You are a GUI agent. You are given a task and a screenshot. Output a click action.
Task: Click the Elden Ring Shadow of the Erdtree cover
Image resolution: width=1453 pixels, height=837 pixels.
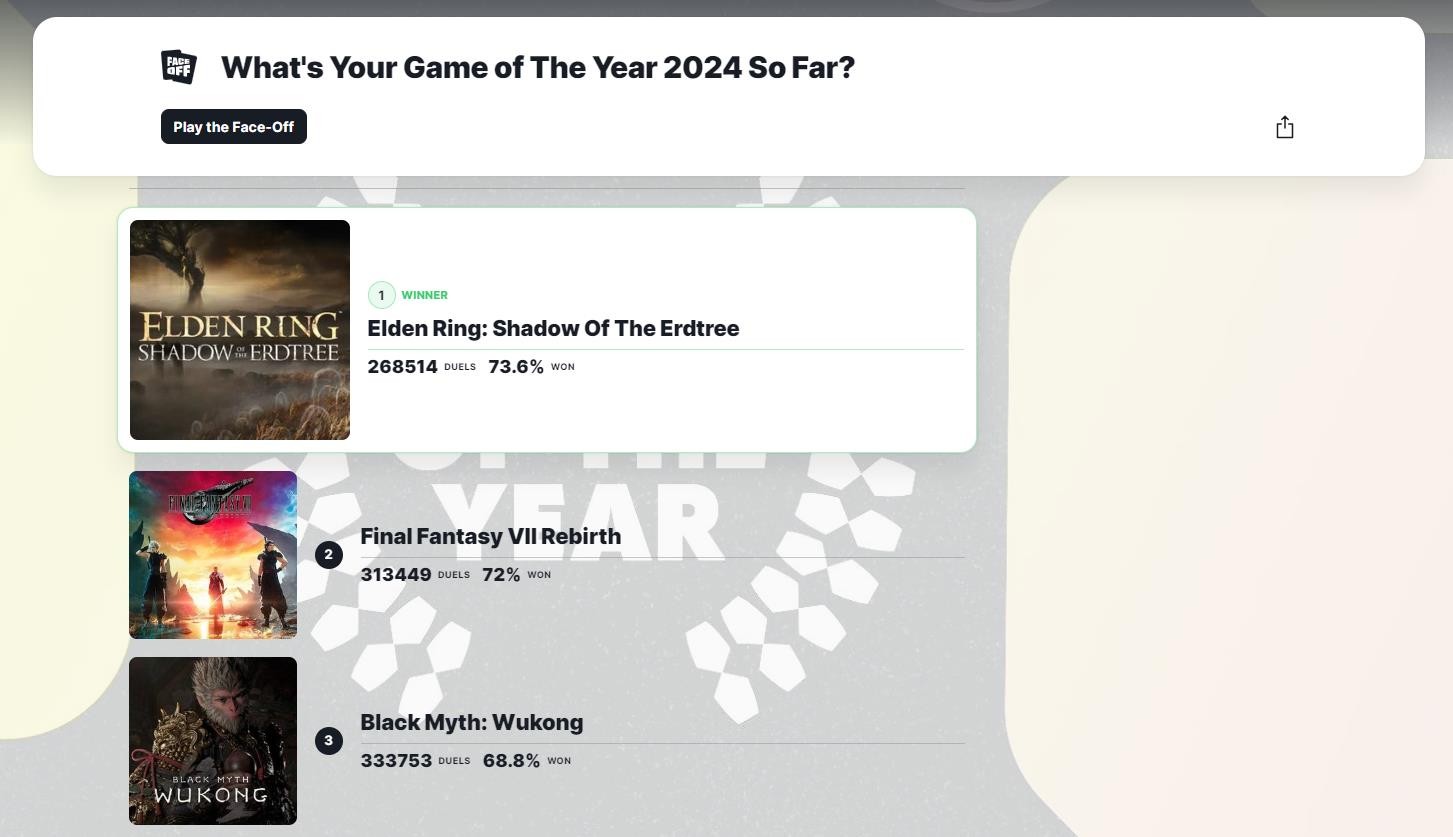point(240,330)
